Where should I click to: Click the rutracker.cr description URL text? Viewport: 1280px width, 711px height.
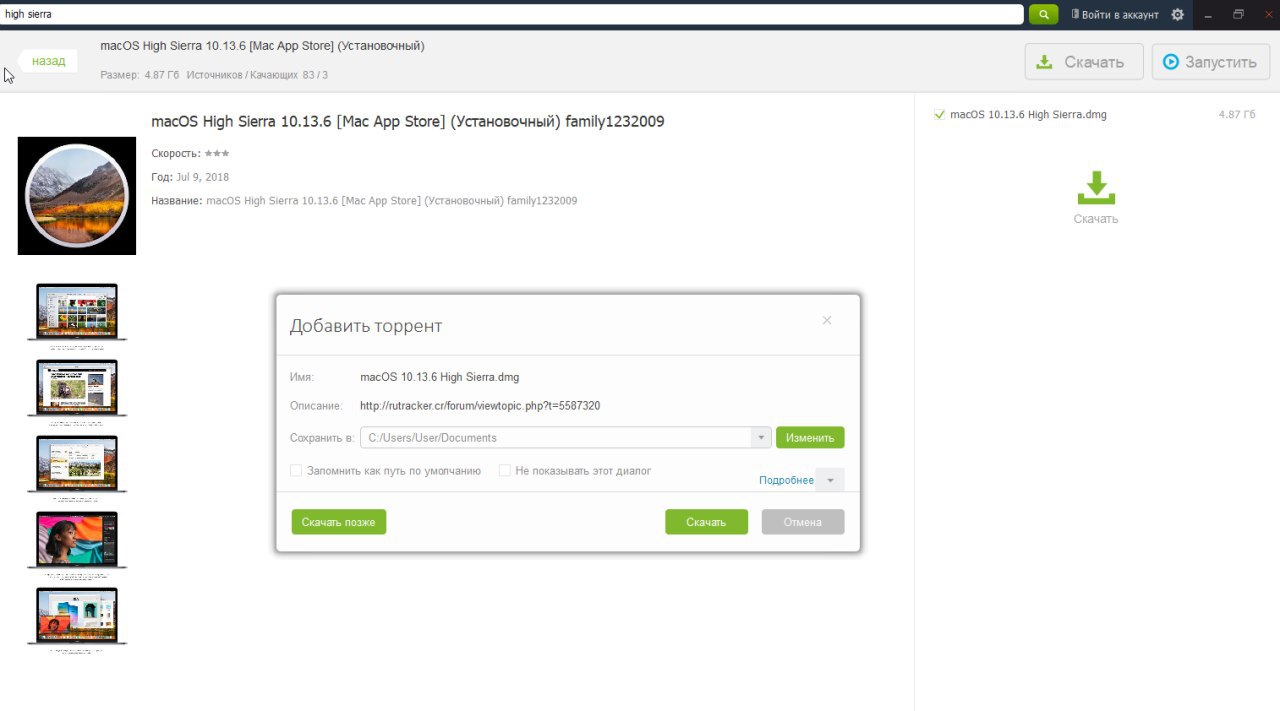[x=480, y=406]
